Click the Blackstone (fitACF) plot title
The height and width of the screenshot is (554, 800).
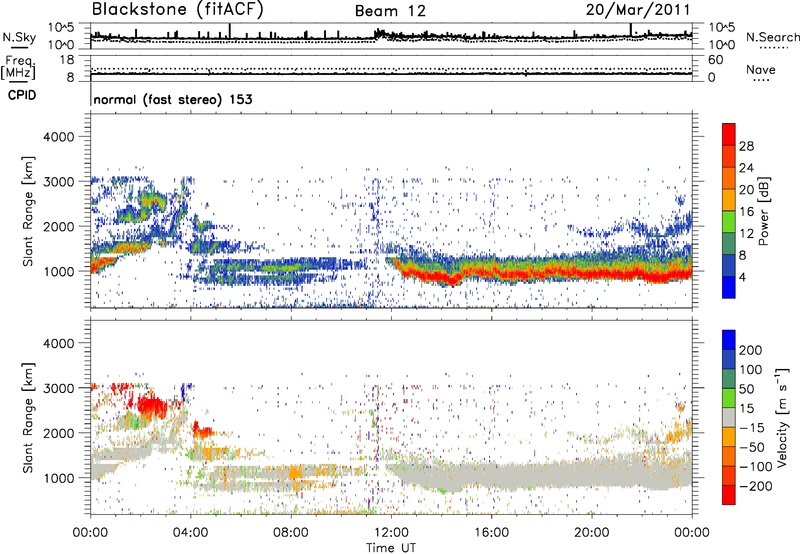tap(177, 10)
